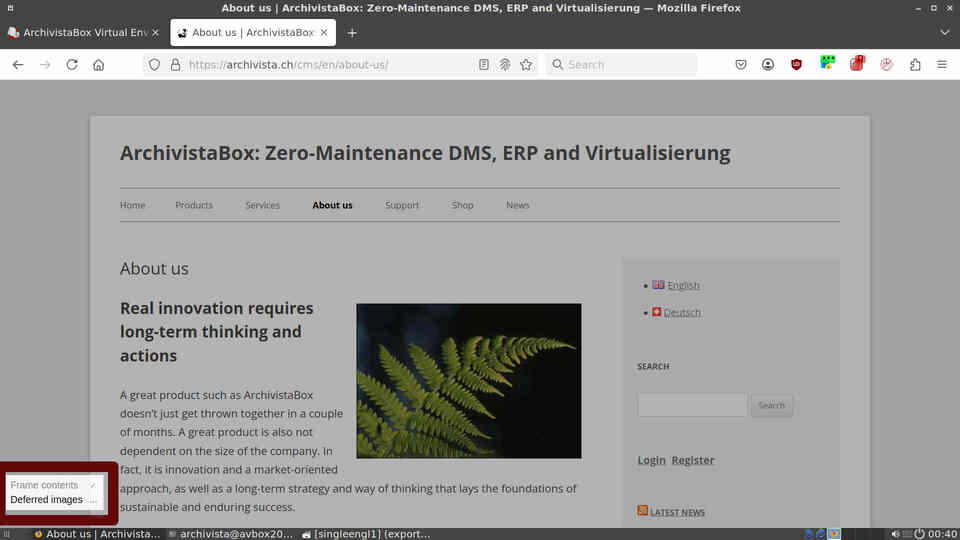Click the highlighted Firefox tray icon in taskbar
The height and width of the screenshot is (540, 960).
(x=834, y=534)
